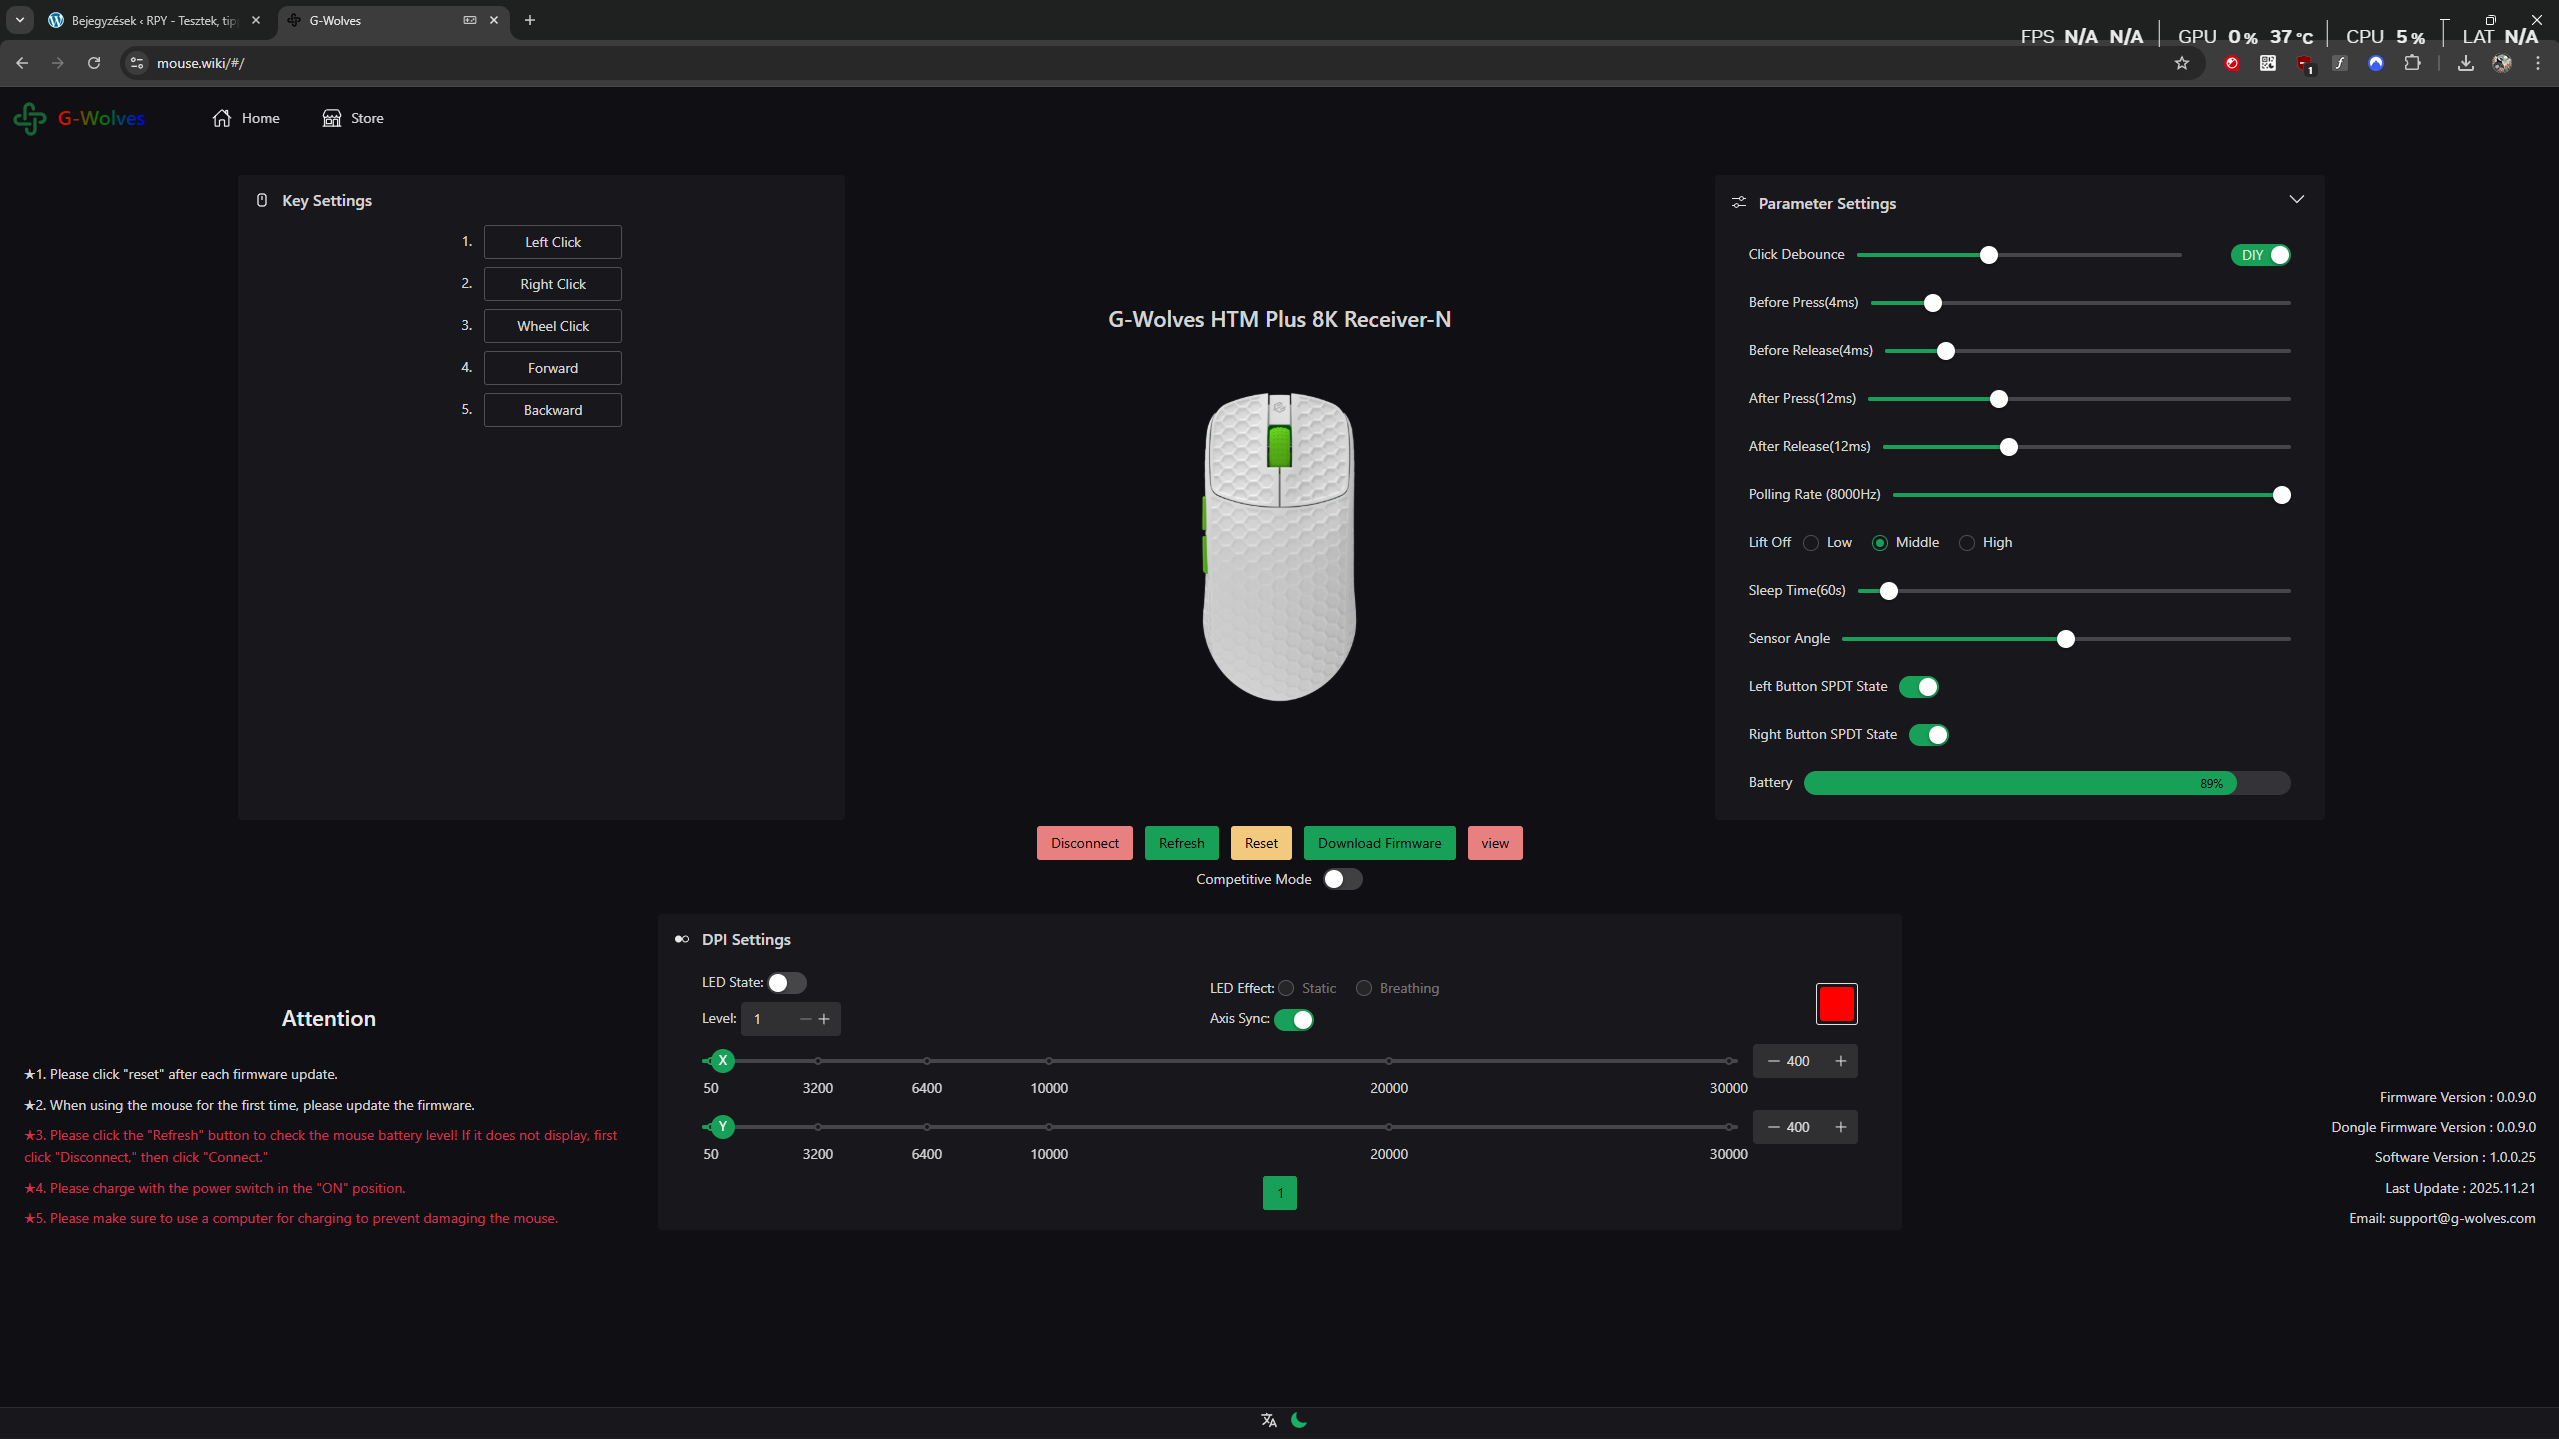Toggle dark mode moon icon
The image size is (2559, 1439).
(1299, 1420)
